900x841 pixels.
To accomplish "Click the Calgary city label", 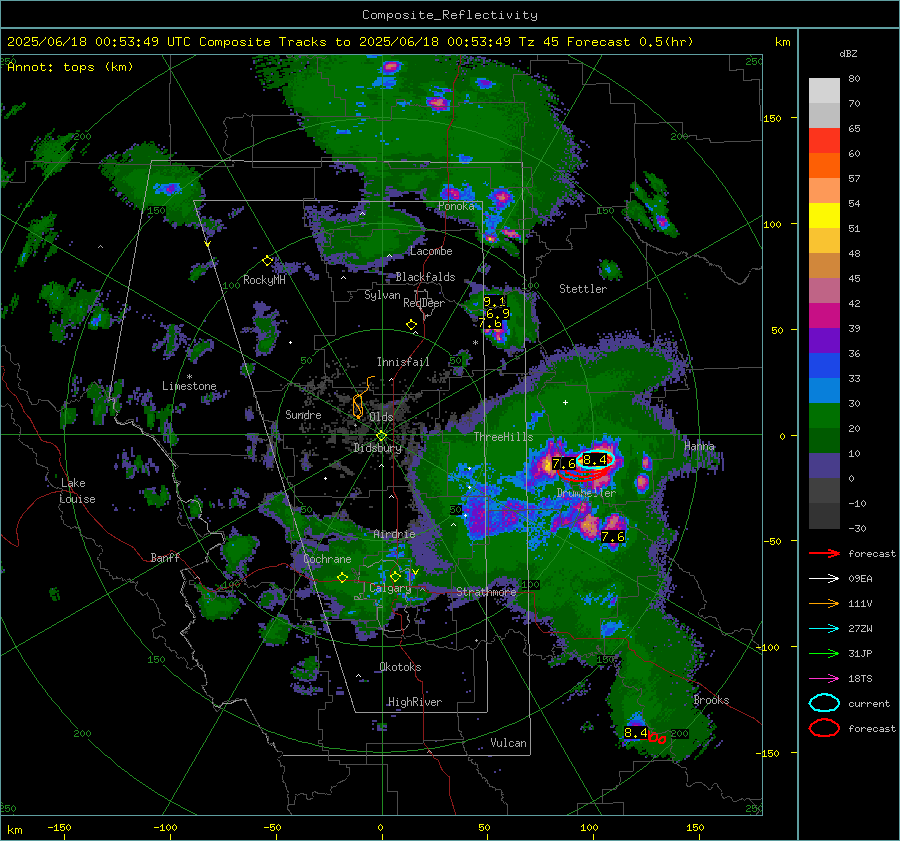I will pos(390,588).
